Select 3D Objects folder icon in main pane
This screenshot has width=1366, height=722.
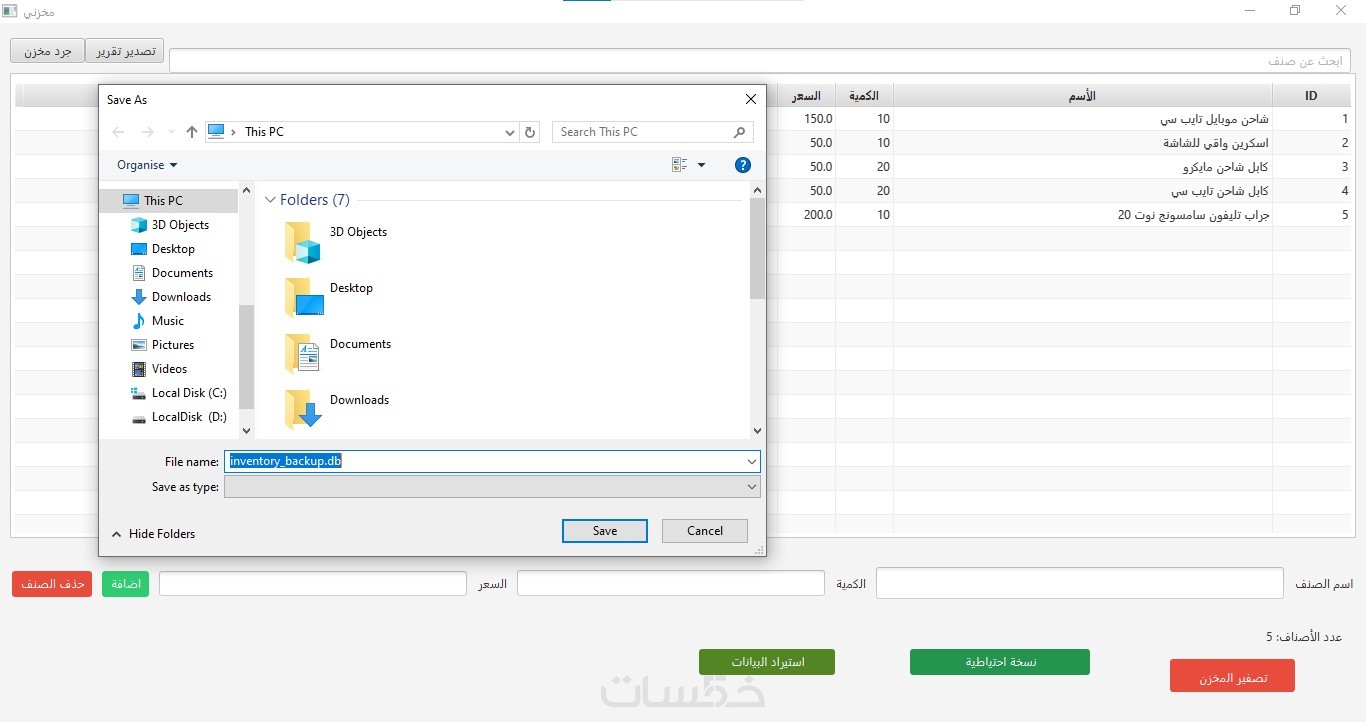pyautogui.click(x=303, y=241)
